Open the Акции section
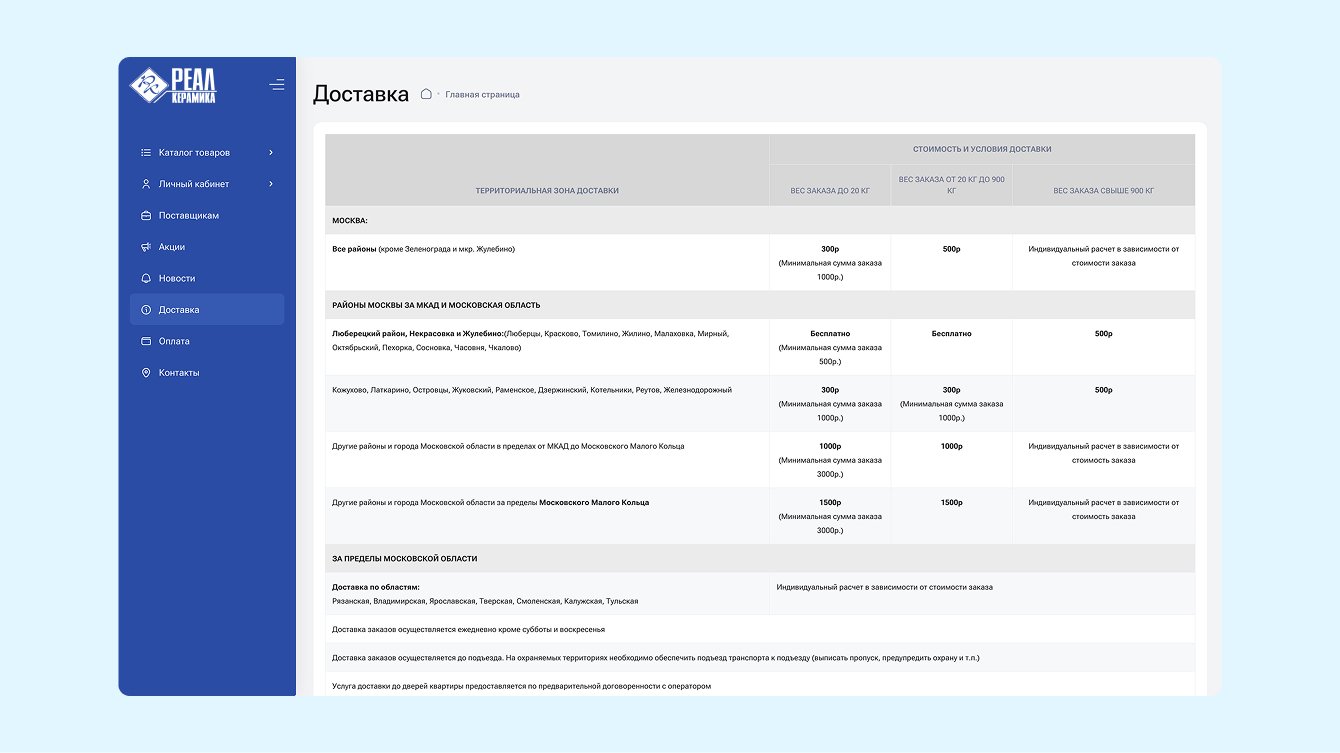Viewport: 1340px width, 753px height. click(207, 247)
